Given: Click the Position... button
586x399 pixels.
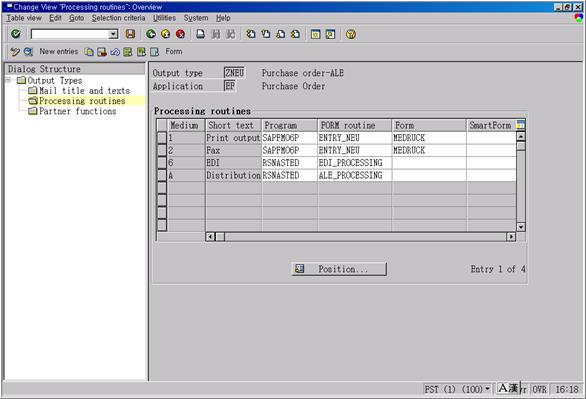Looking at the screenshot, I should (x=339, y=269).
